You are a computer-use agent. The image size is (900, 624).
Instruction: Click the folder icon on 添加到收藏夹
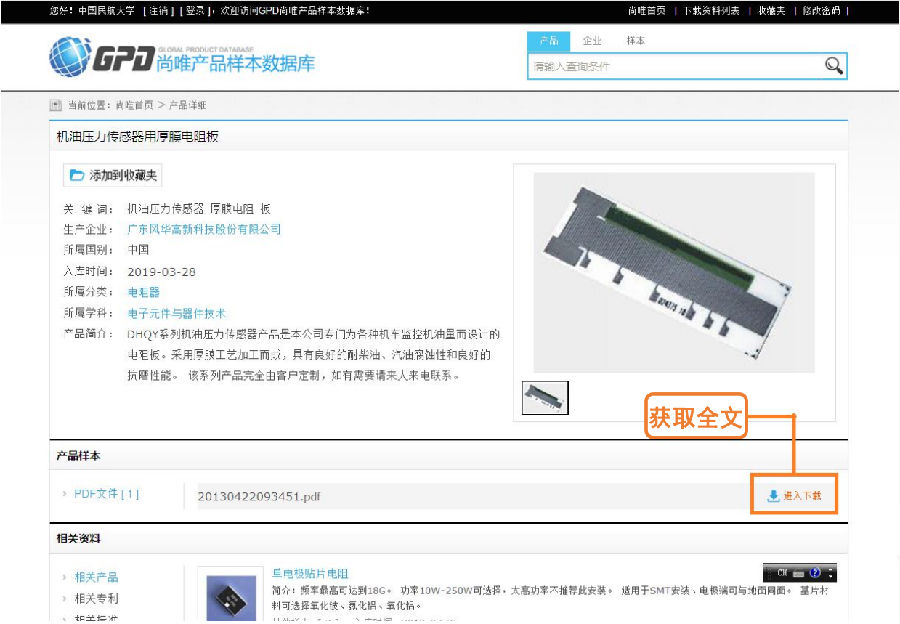pyautogui.click(x=76, y=175)
